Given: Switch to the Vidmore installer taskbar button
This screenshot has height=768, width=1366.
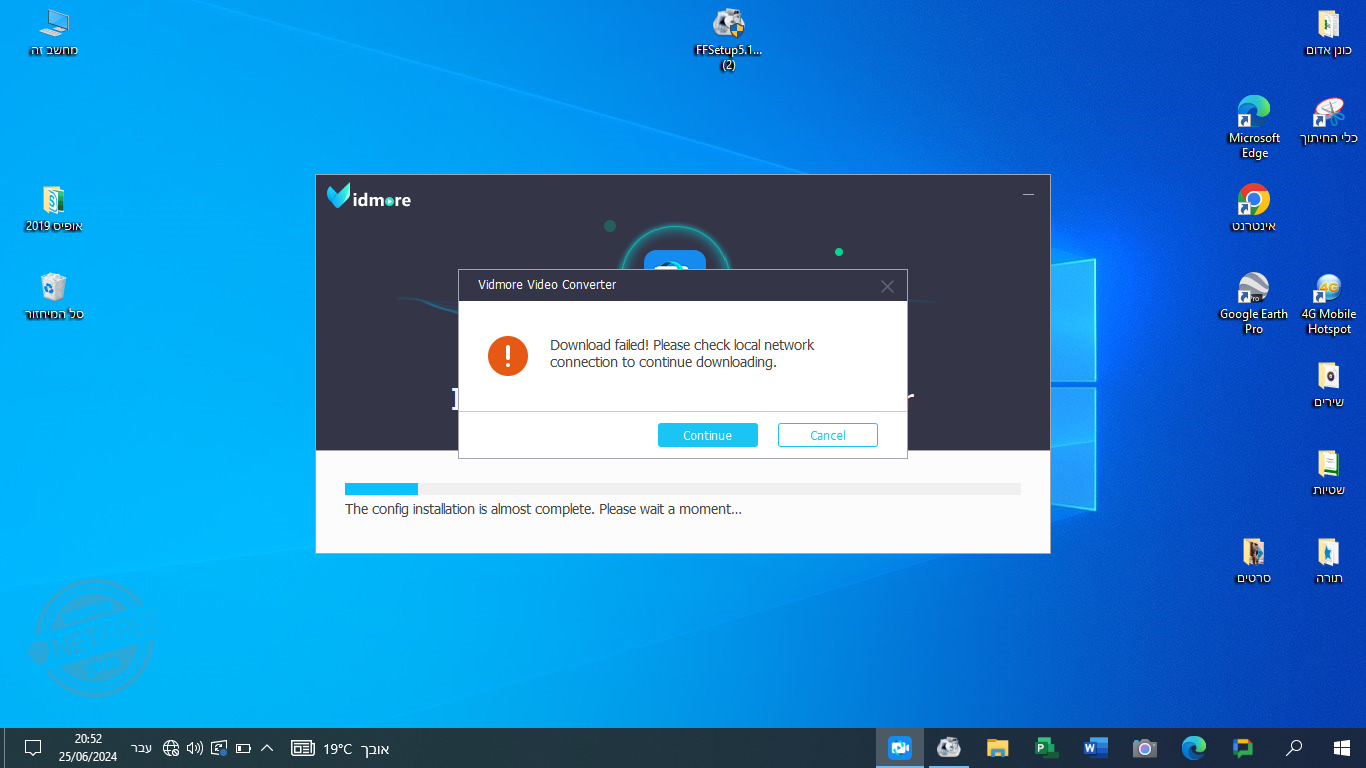Looking at the screenshot, I should coord(900,748).
